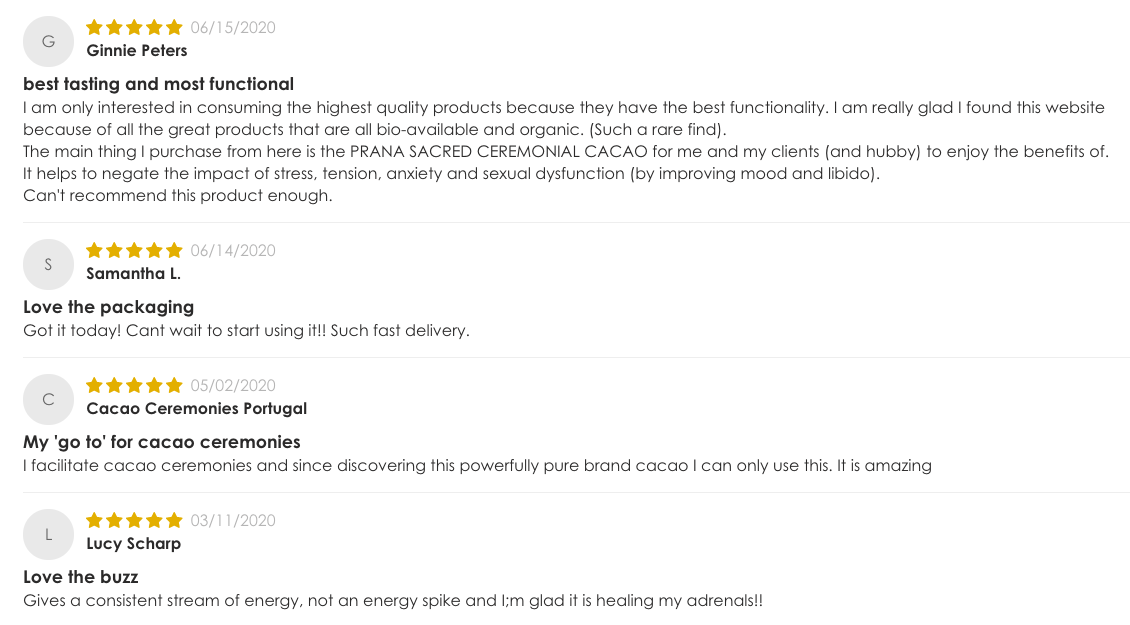Viewport: 1130px width, 625px height.
Task: Click Lucy Scharp's avatar circle with L
Action: (48, 534)
